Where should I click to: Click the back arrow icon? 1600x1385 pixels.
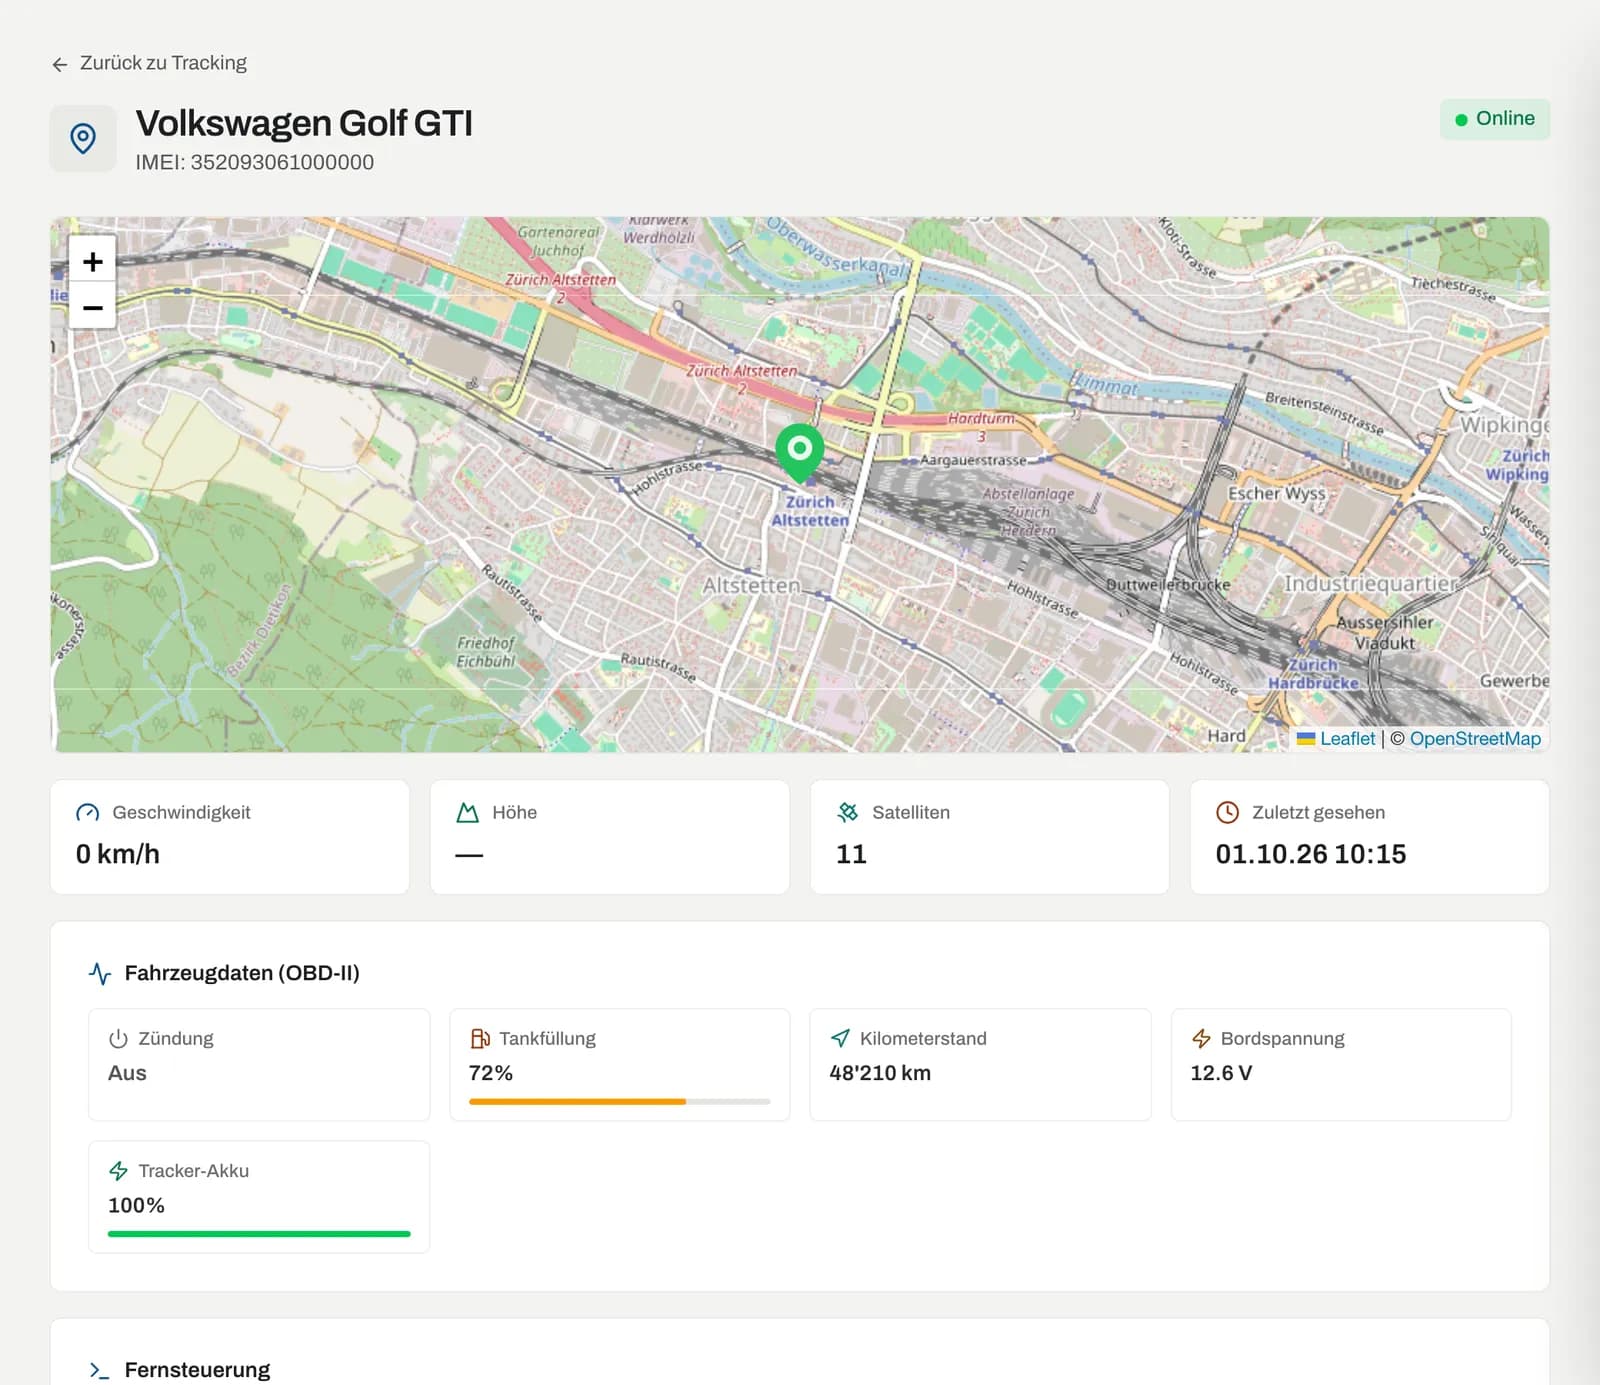point(60,64)
